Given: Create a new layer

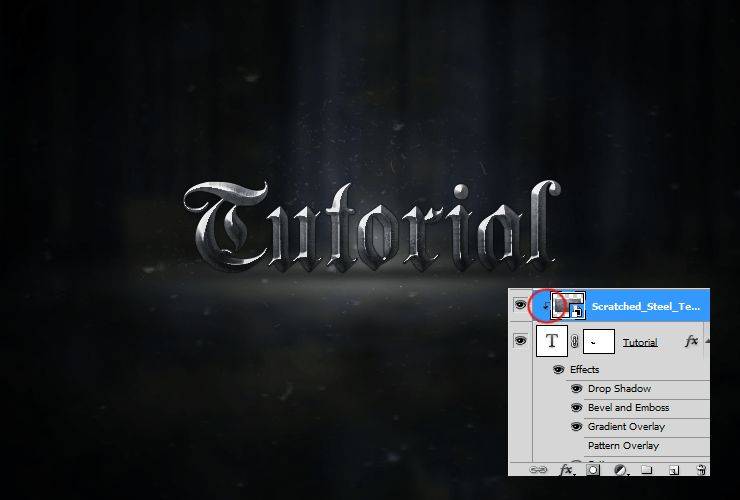Looking at the screenshot, I should [x=674, y=470].
